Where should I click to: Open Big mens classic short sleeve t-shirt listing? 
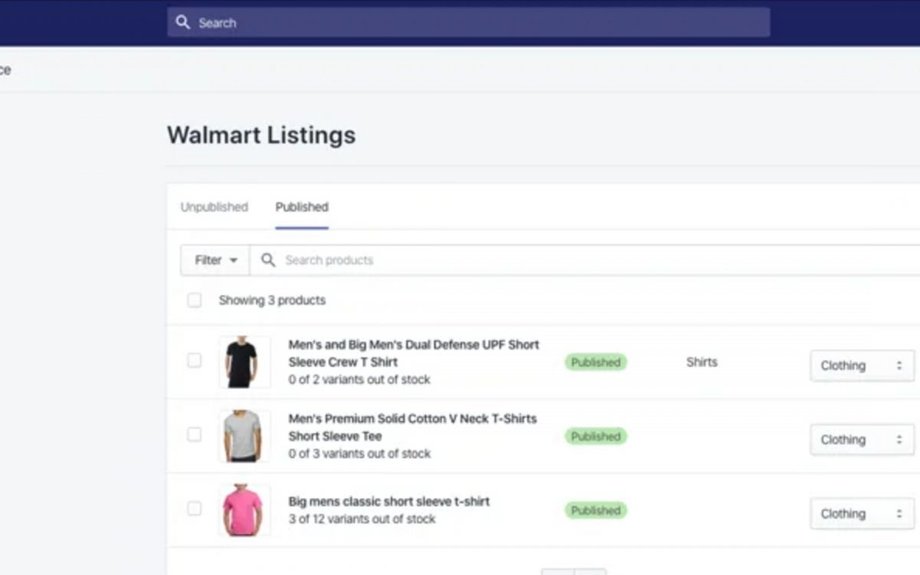[388, 502]
